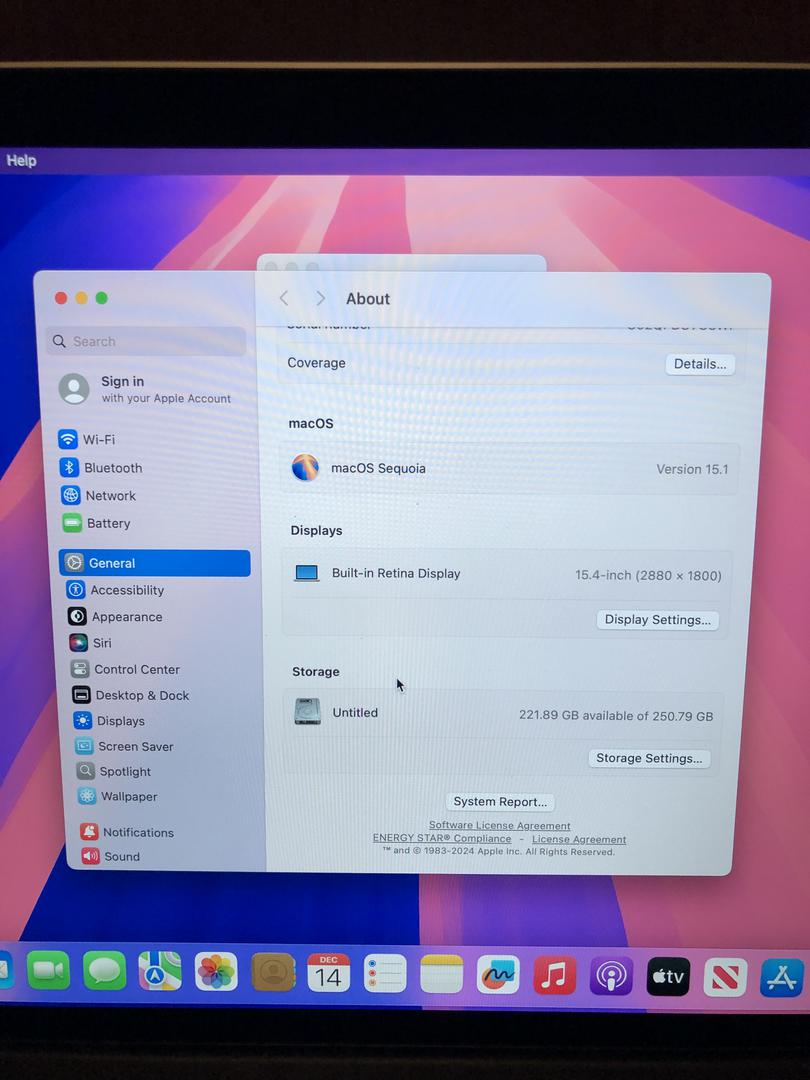Launch Freeform from the Dock

498,975
